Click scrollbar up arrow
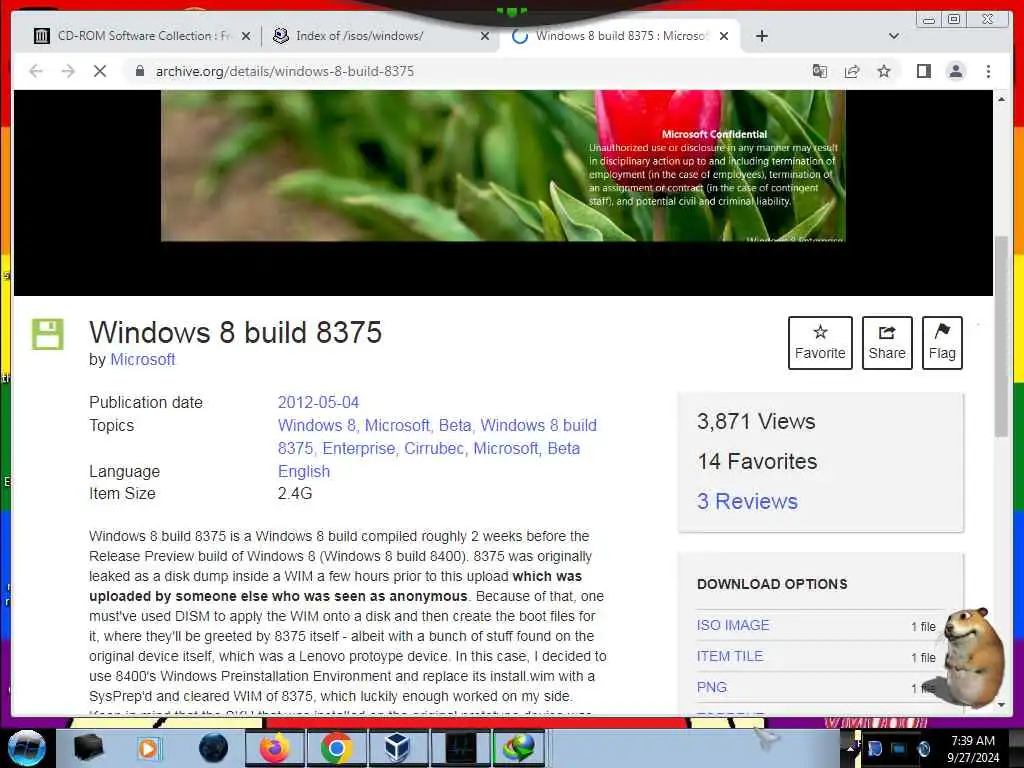Screen dimensions: 1024x768 coord(1001,99)
